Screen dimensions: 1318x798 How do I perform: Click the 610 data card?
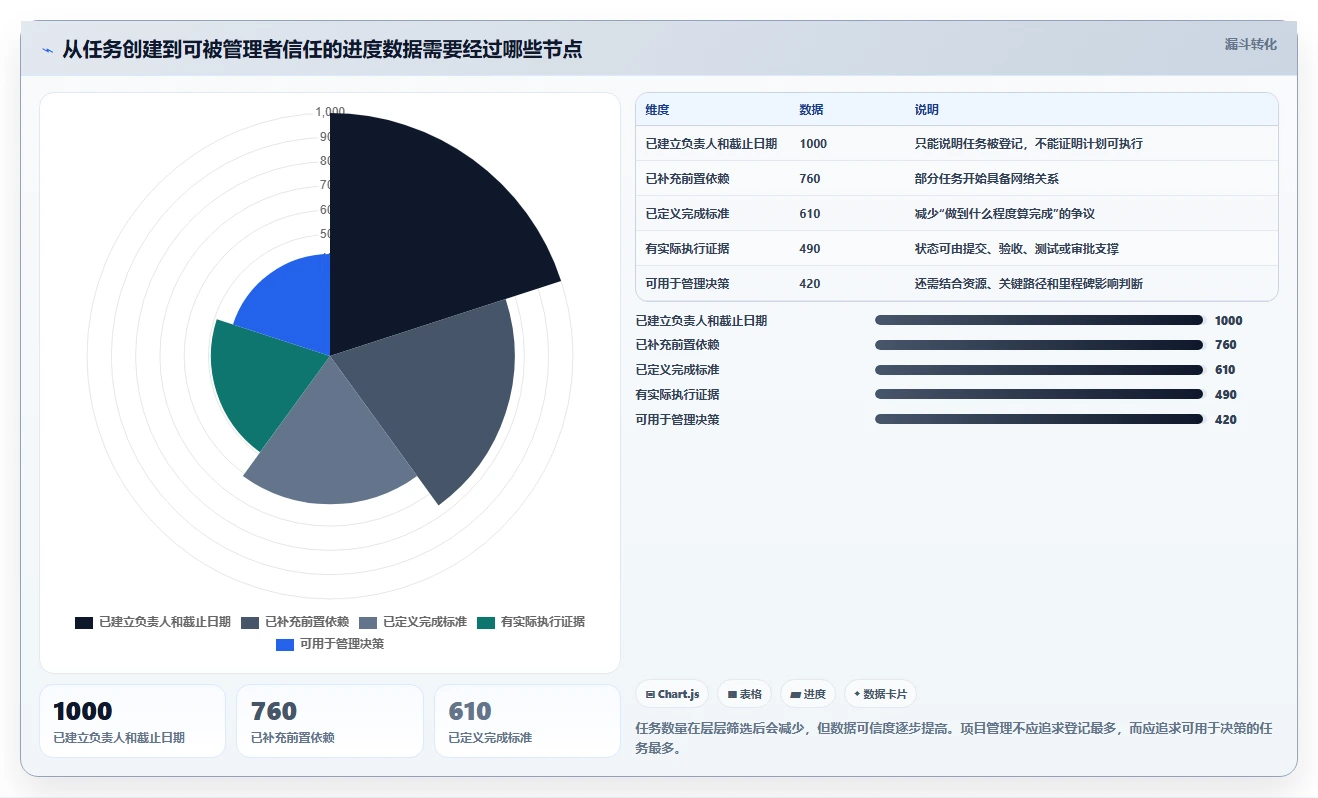pyautogui.click(x=527, y=721)
